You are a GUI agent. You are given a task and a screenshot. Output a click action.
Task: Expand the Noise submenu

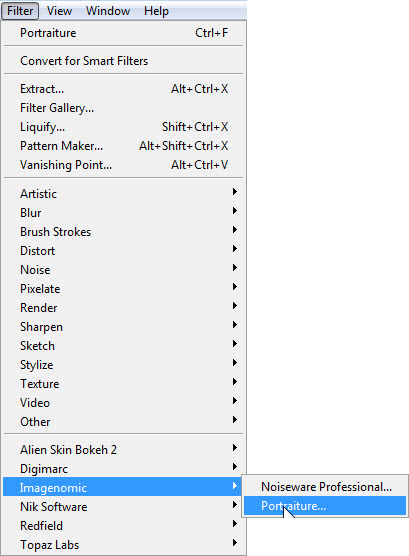pyautogui.click(x=123, y=270)
